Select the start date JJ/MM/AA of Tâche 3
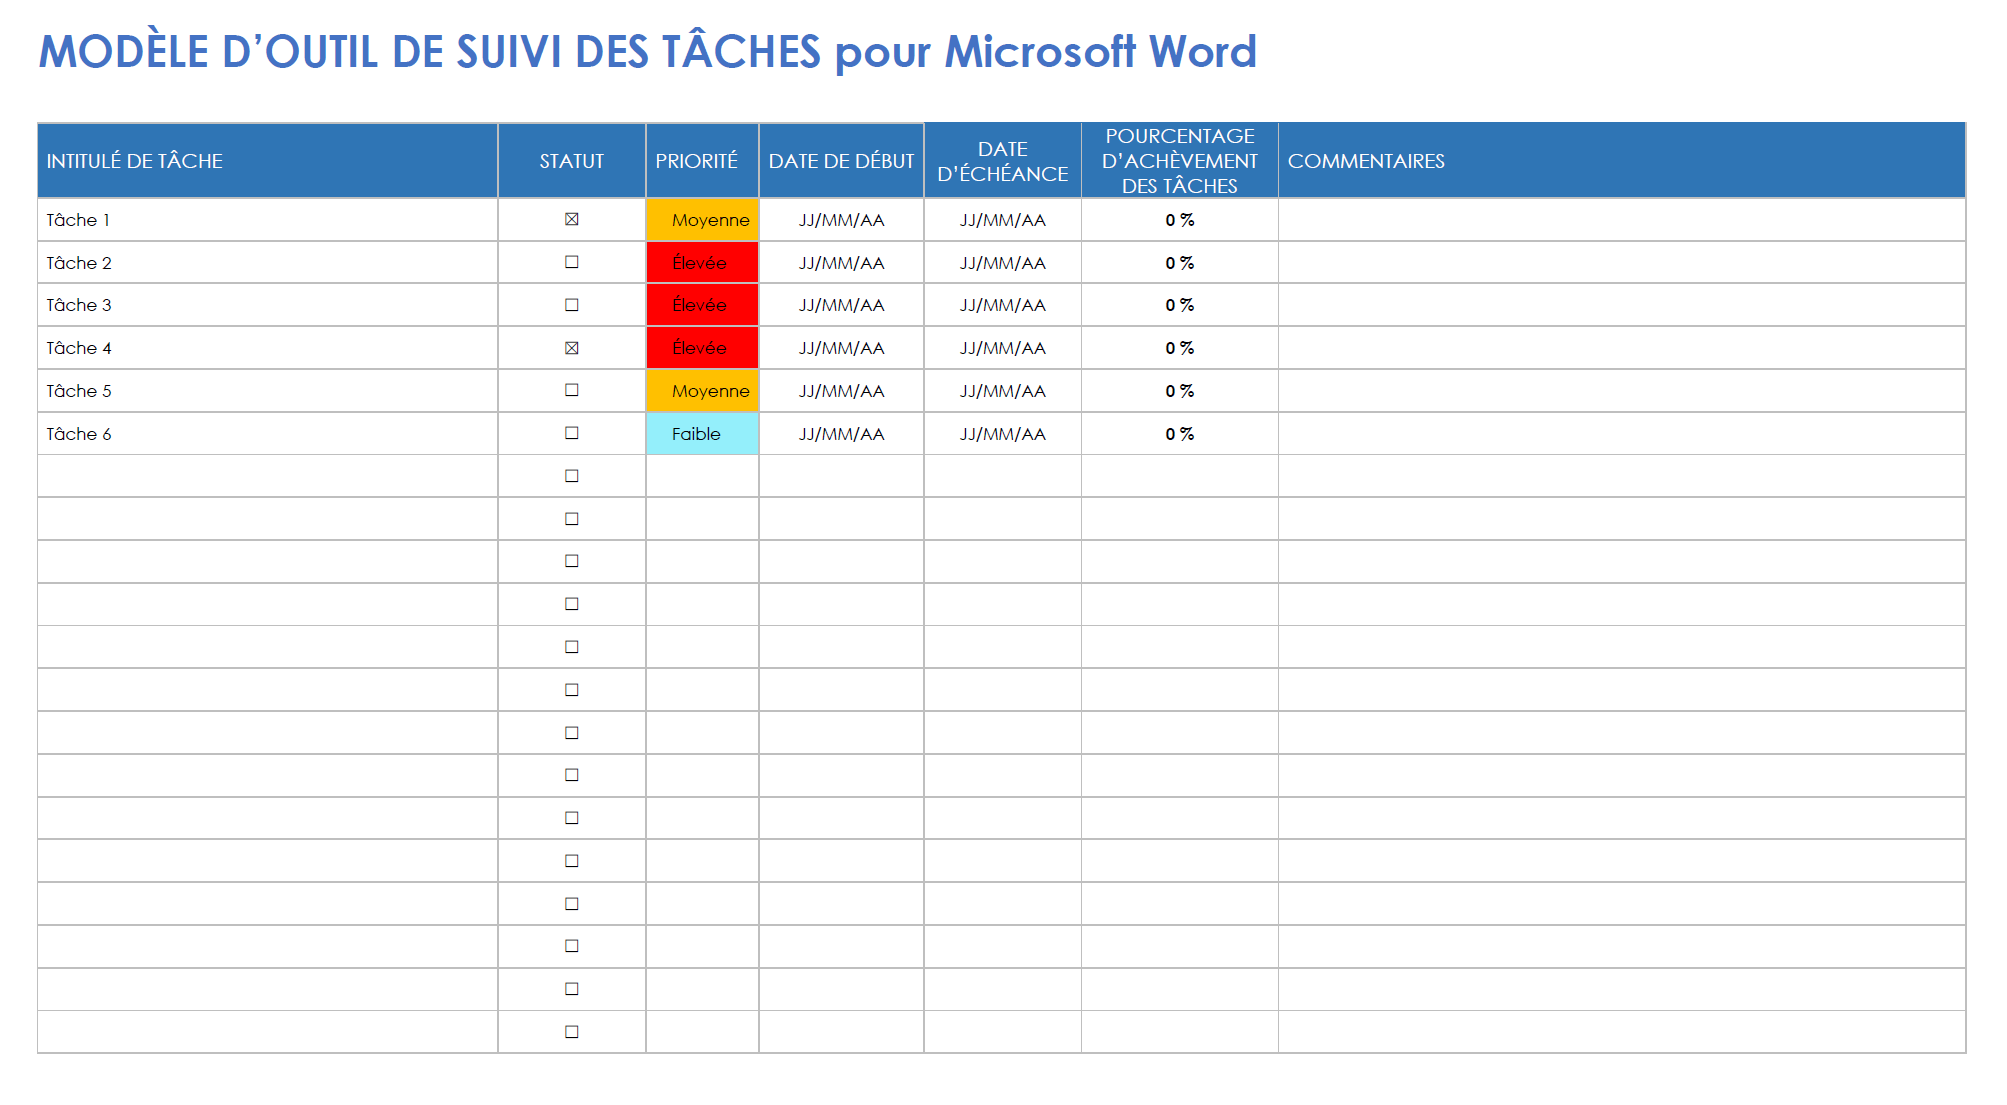Image resolution: width=2007 pixels, height=1105 pixels. 841,305
